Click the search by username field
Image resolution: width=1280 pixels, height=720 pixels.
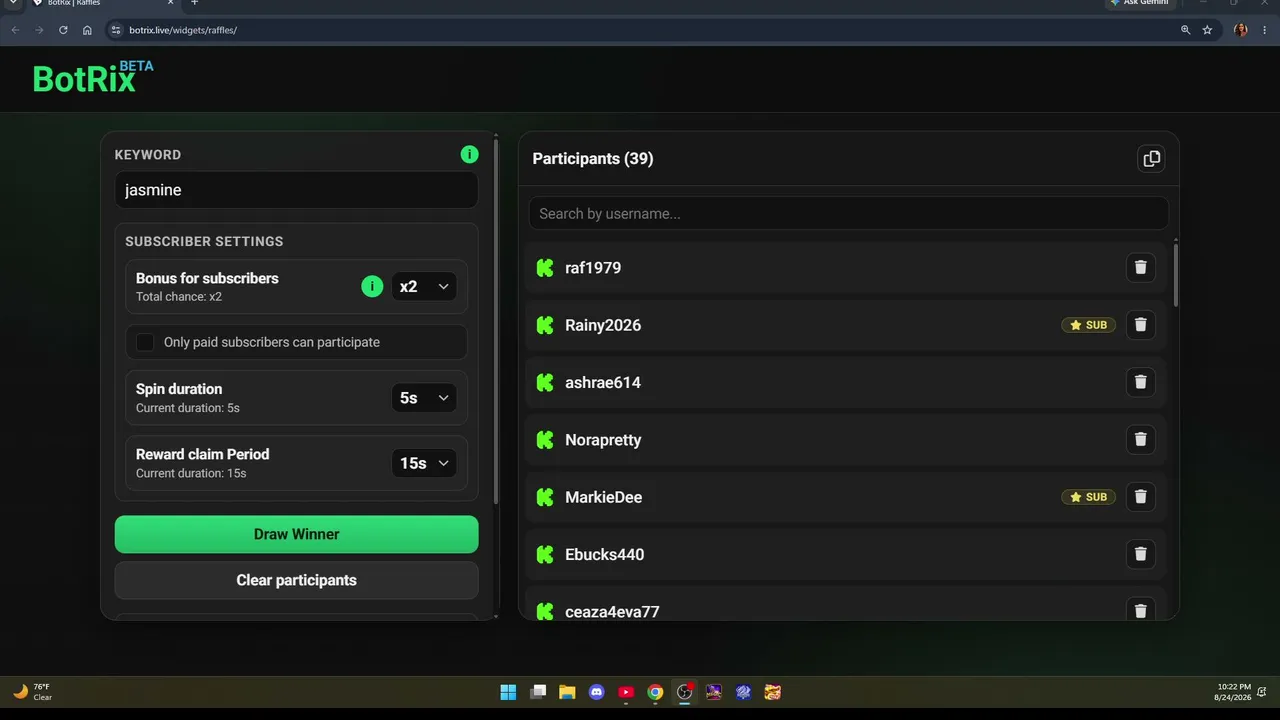(x=849, y=213)
